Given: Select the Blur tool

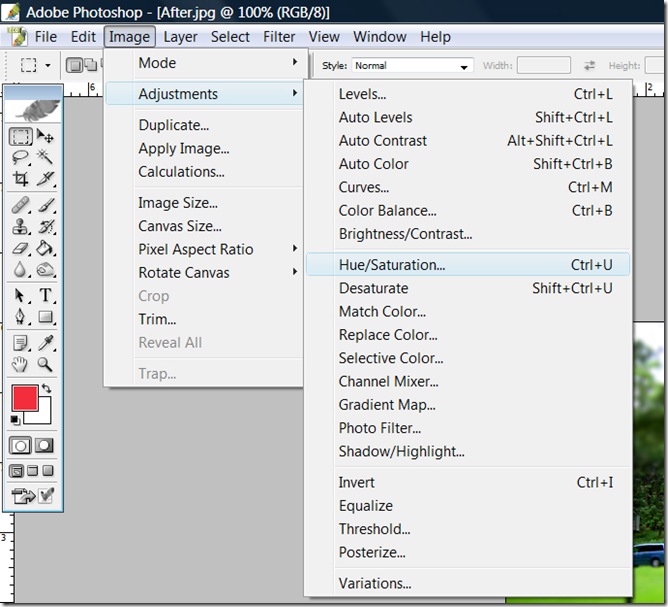Looking at the screenshot, I should click(x=20, y=269).
